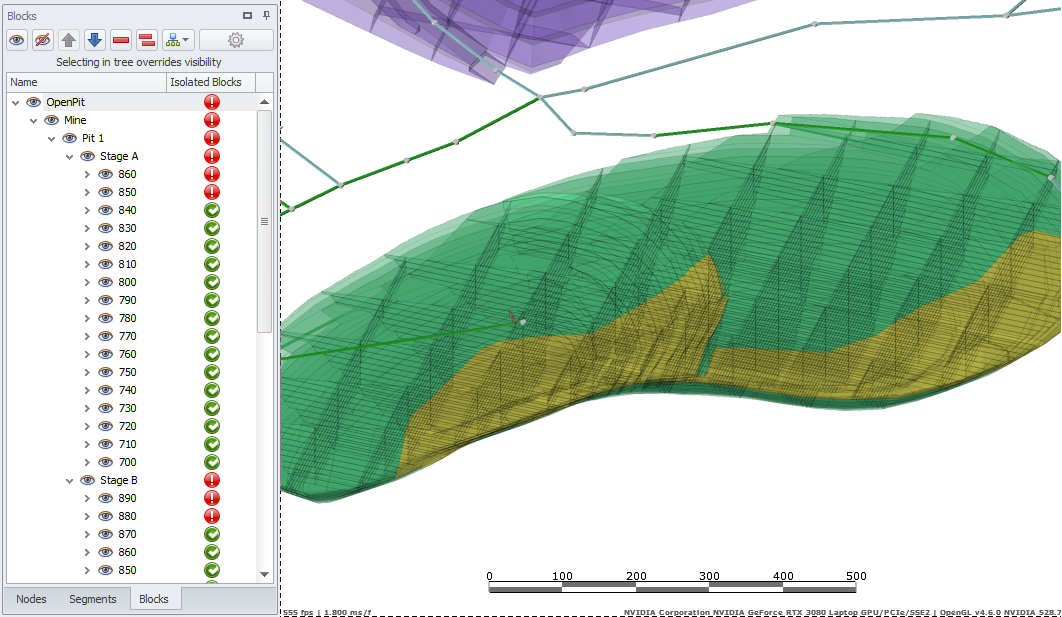This screenshot has height=617, width=1062.
Task: Click the gray up arrow button
Action: (x=69, y=40)
